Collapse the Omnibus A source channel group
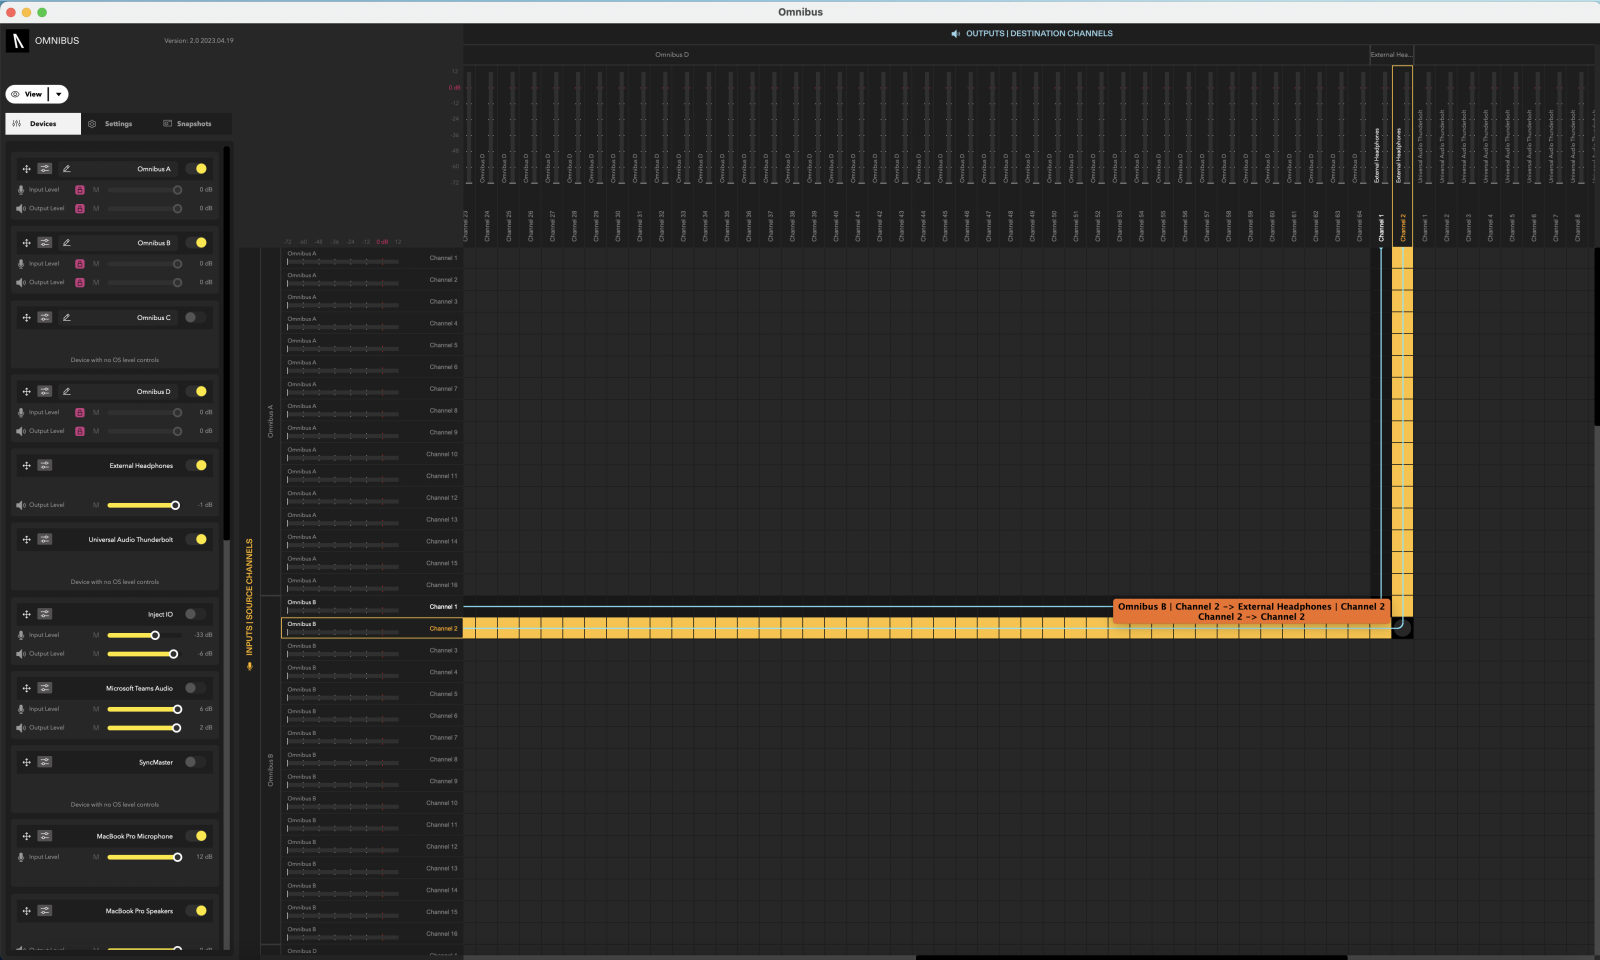The width and height of the screenshot is (1600, 960). pos(270,421)
